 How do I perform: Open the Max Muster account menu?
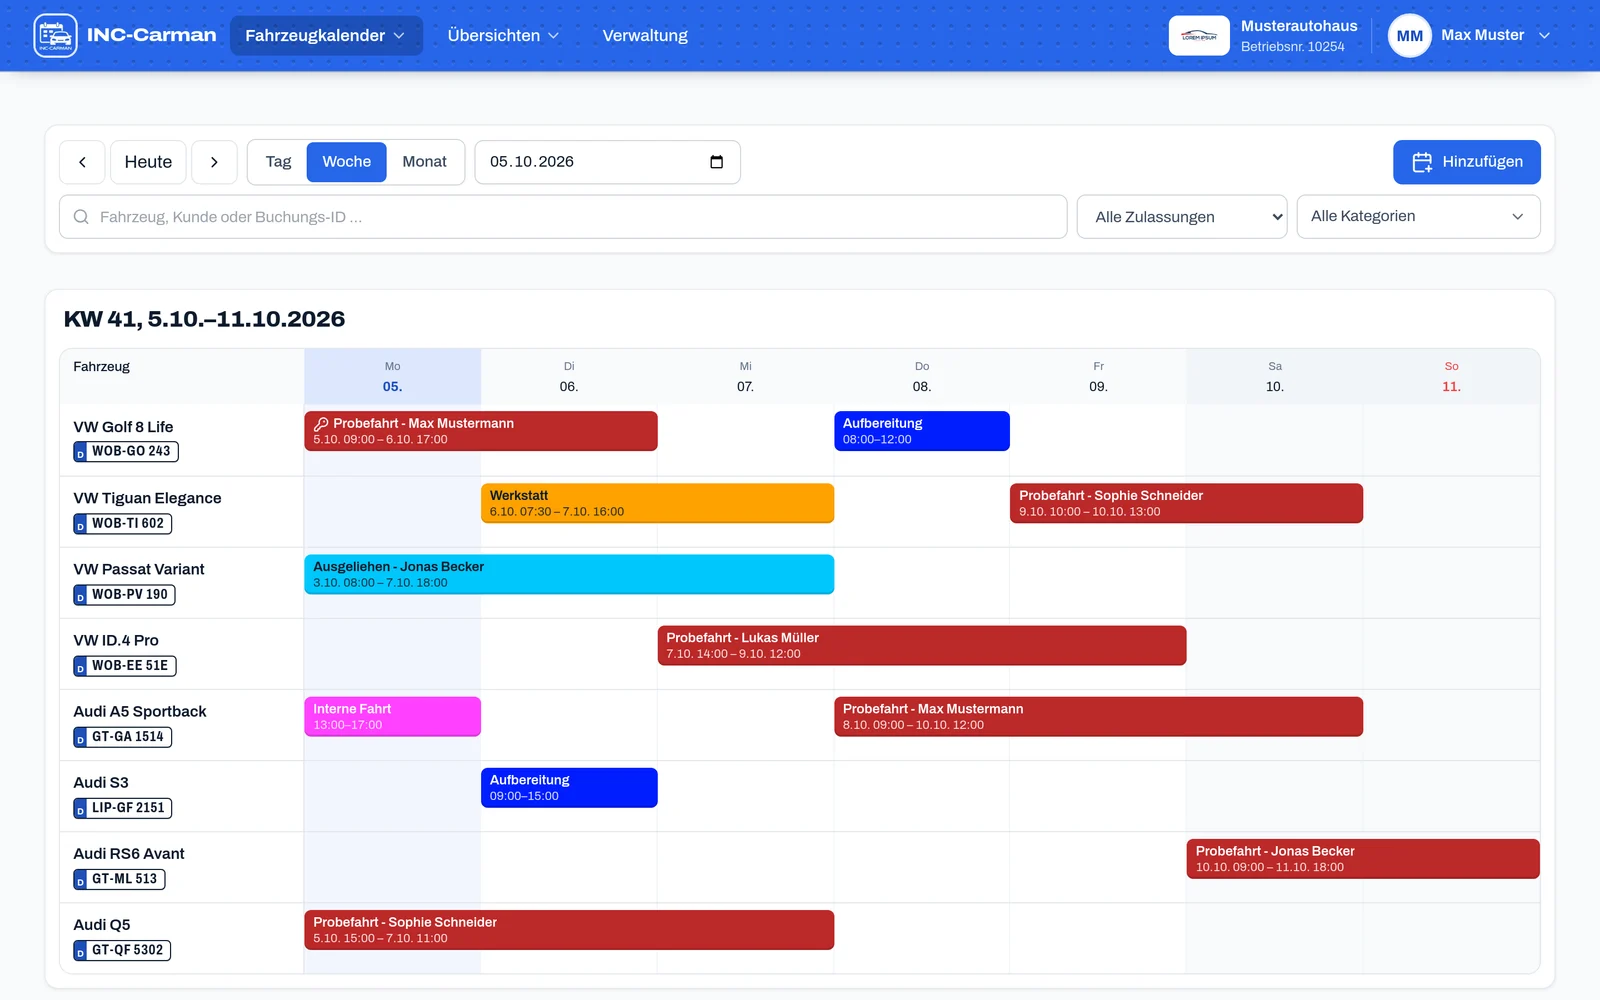pos(1496,35)
